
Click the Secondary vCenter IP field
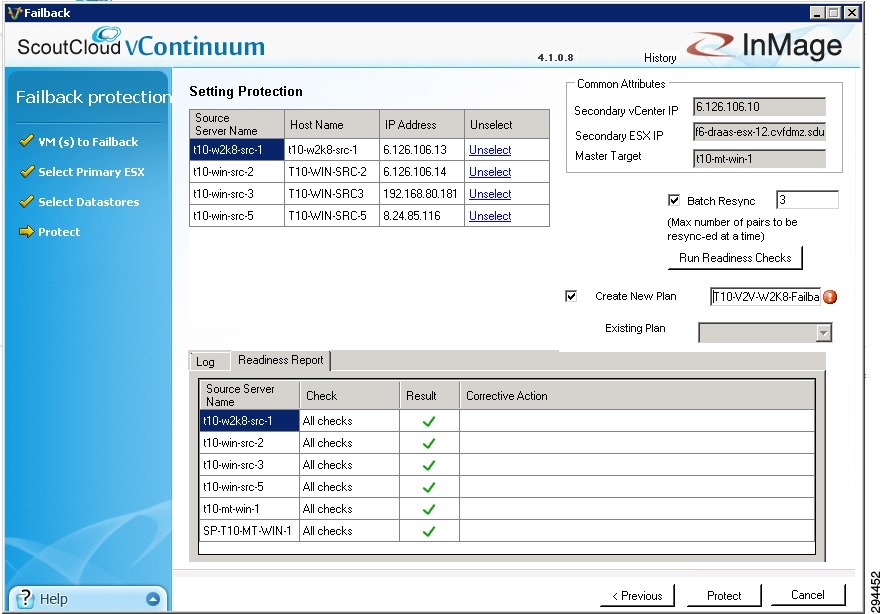coord(760,107)
